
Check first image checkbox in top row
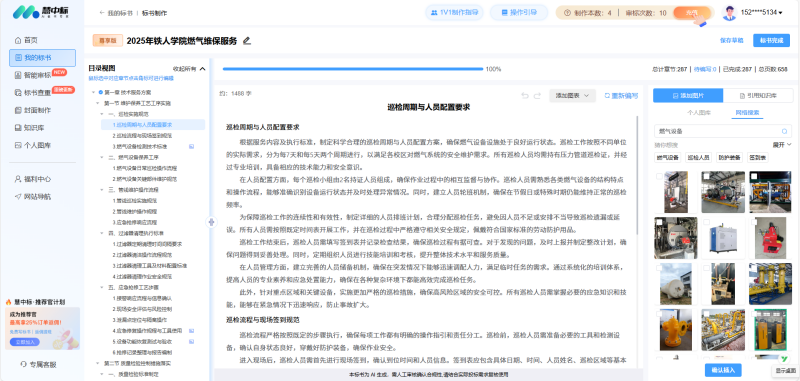click(659, 176)
